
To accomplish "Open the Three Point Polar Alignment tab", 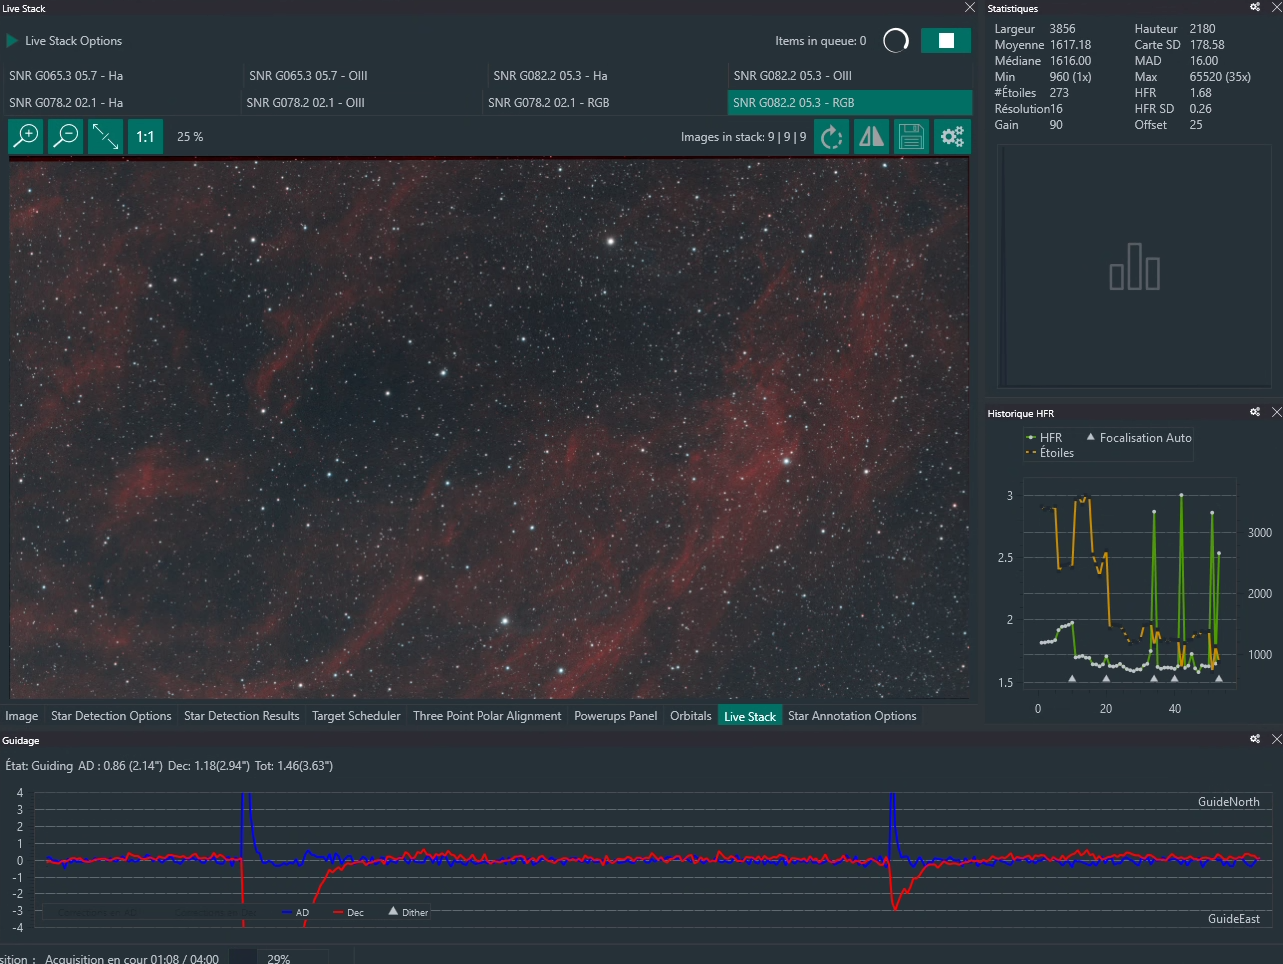I will pos(487,716).
